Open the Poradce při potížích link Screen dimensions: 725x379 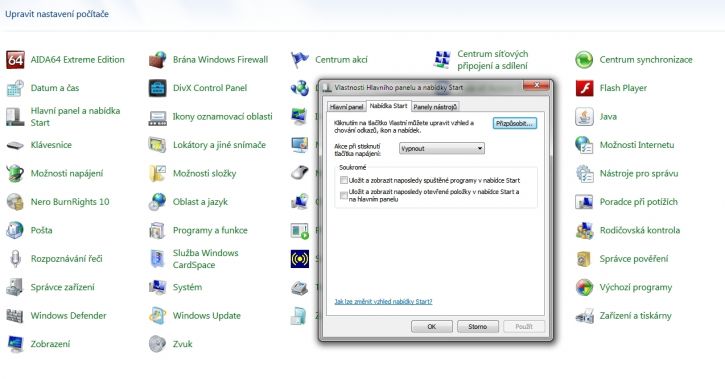coord(639,202)
